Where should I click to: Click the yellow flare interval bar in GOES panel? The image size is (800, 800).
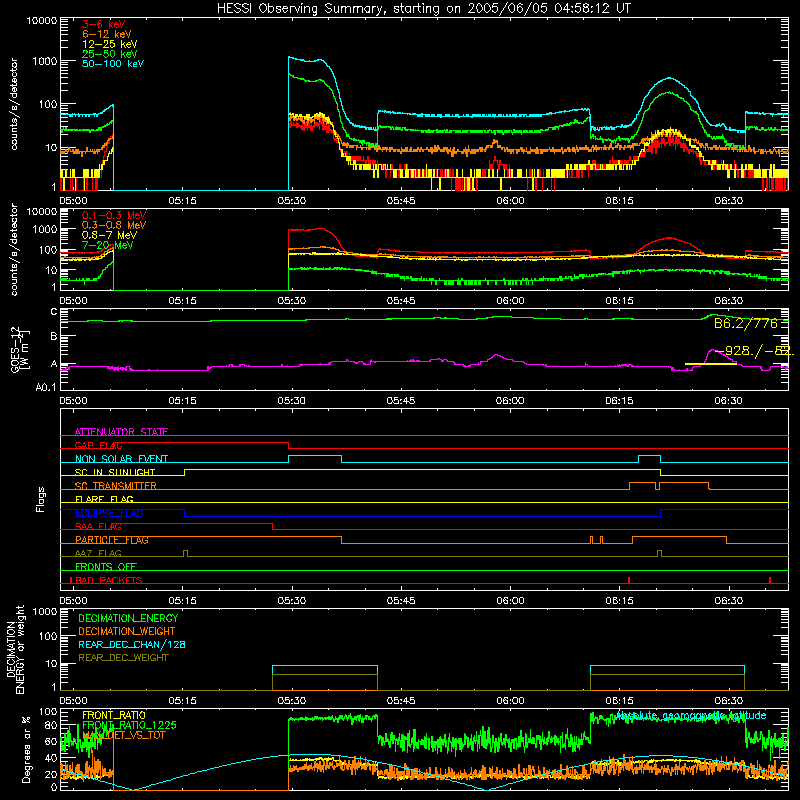tap(711, 364)
